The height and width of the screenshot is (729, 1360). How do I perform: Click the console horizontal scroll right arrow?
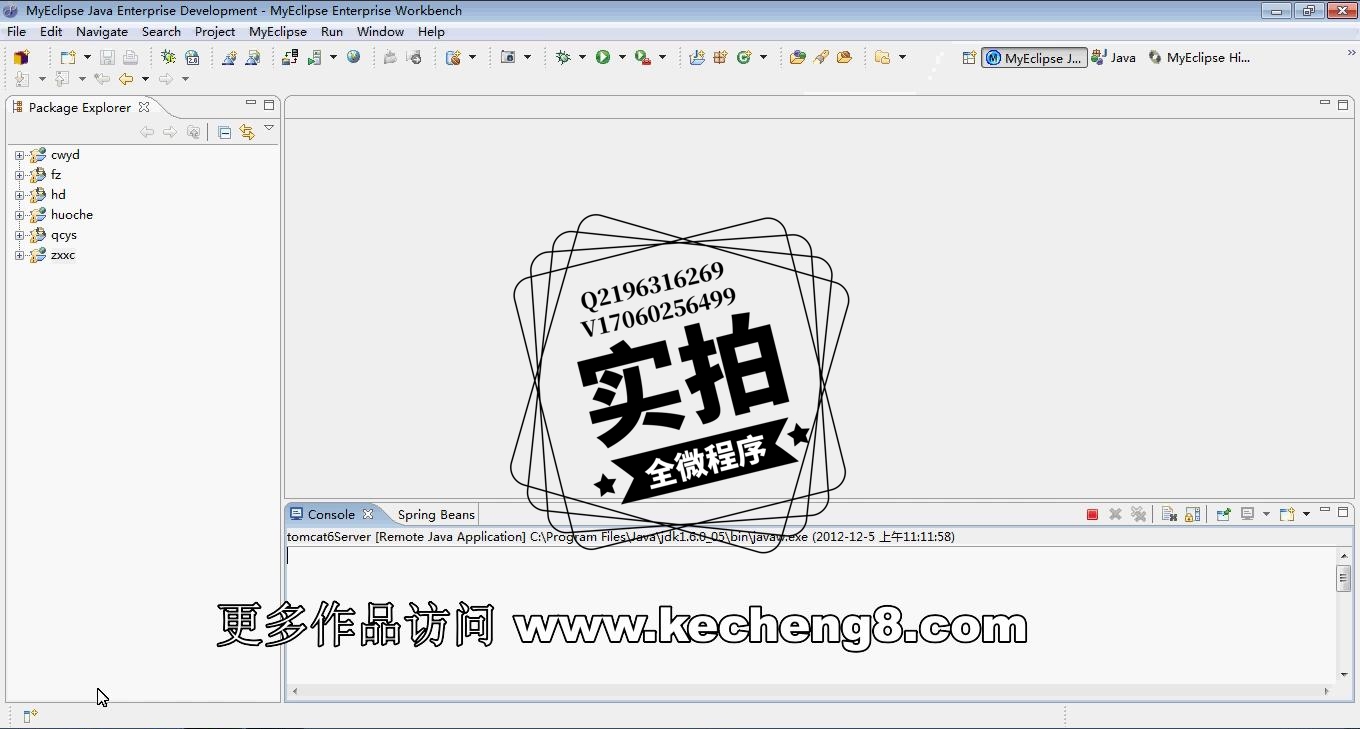pyautogui.click(x=1326, y=690)
